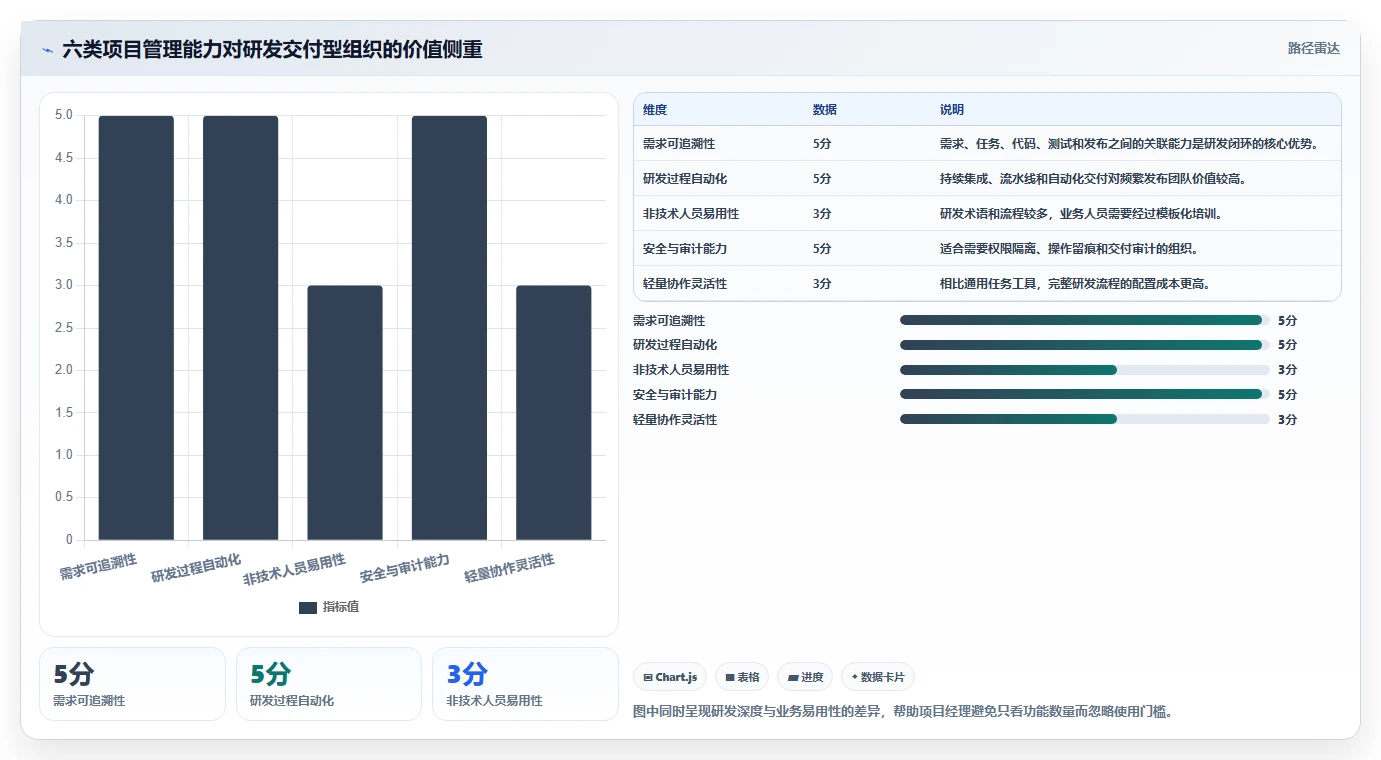Open the 5分 研发过程自动化 data card
This screenshot has width=1381, height=760.
[x=329, y=684]
